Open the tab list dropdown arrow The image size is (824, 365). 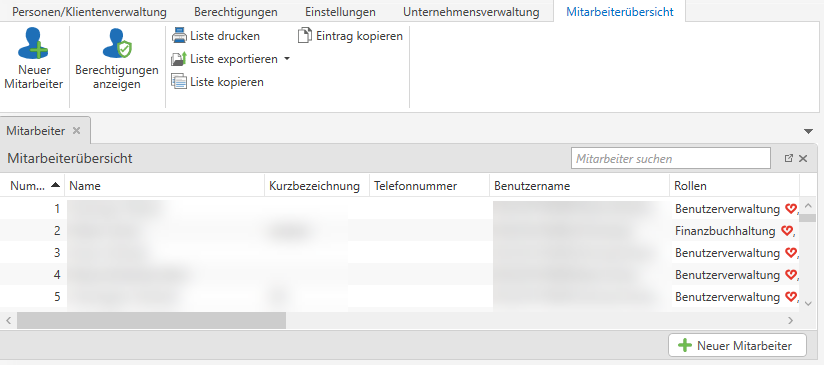tap(809, 131)
